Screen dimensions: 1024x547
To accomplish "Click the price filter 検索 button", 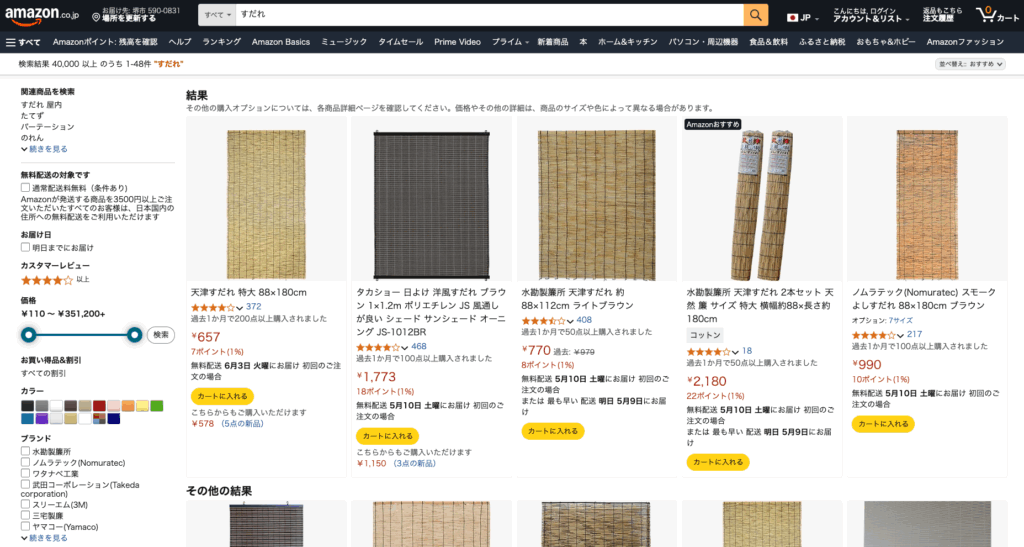I will pyautogui.click(x=161, y=335).
